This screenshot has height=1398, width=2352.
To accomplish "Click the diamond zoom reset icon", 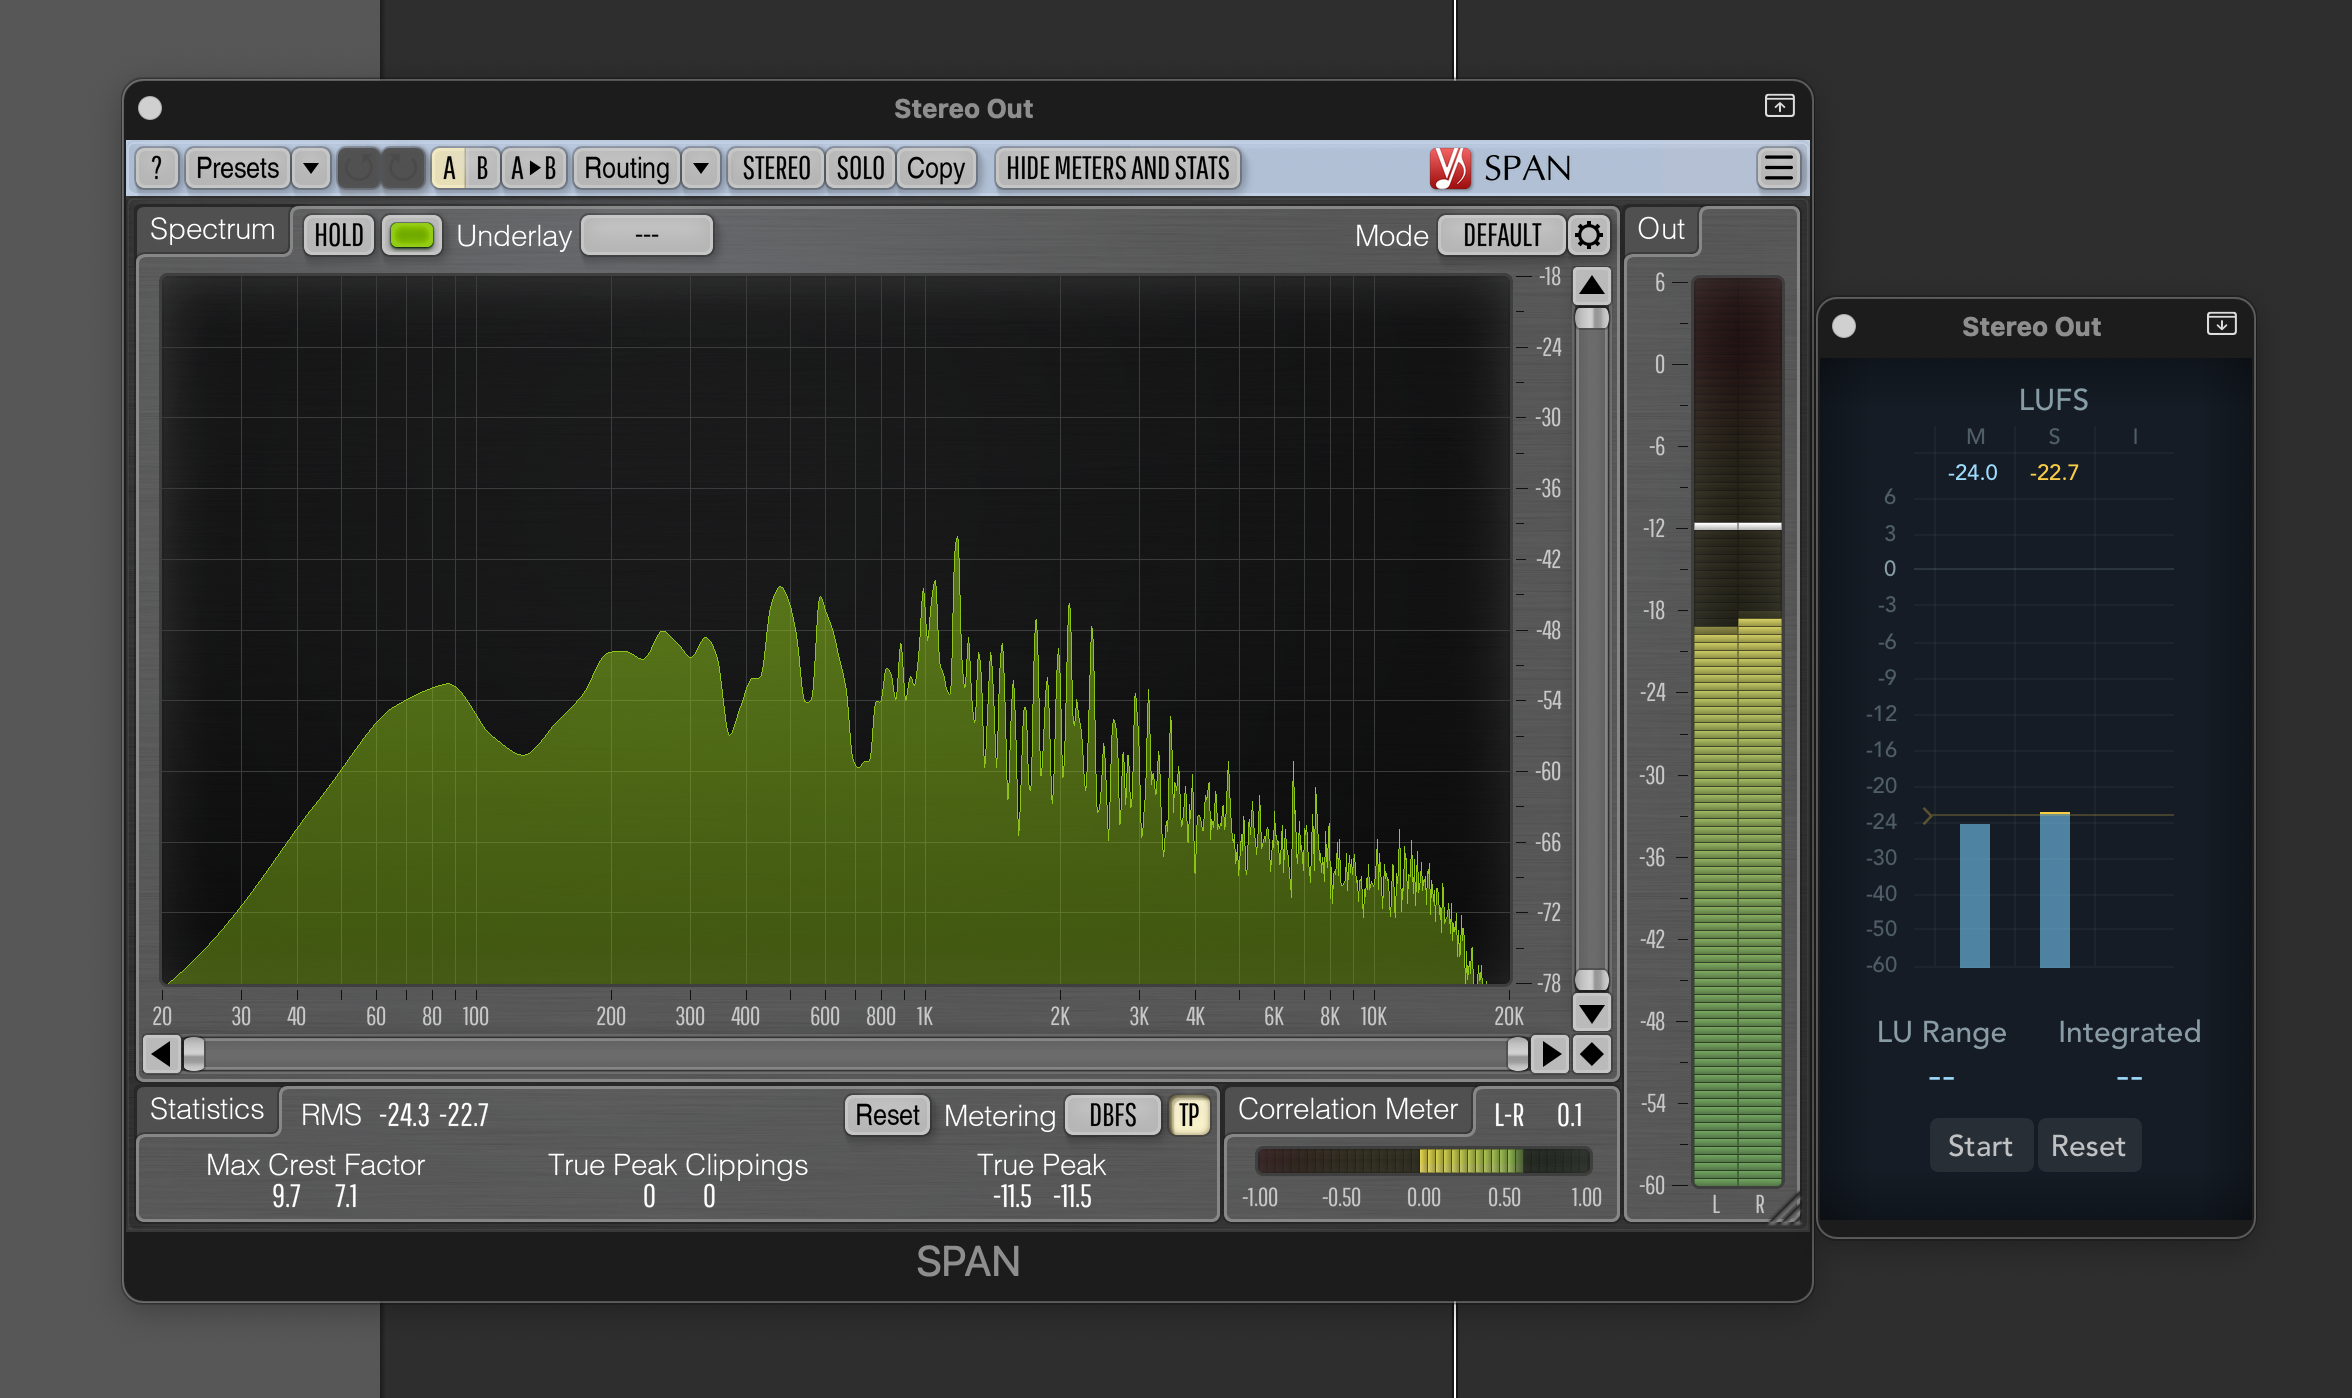I will (1591, 1054).
